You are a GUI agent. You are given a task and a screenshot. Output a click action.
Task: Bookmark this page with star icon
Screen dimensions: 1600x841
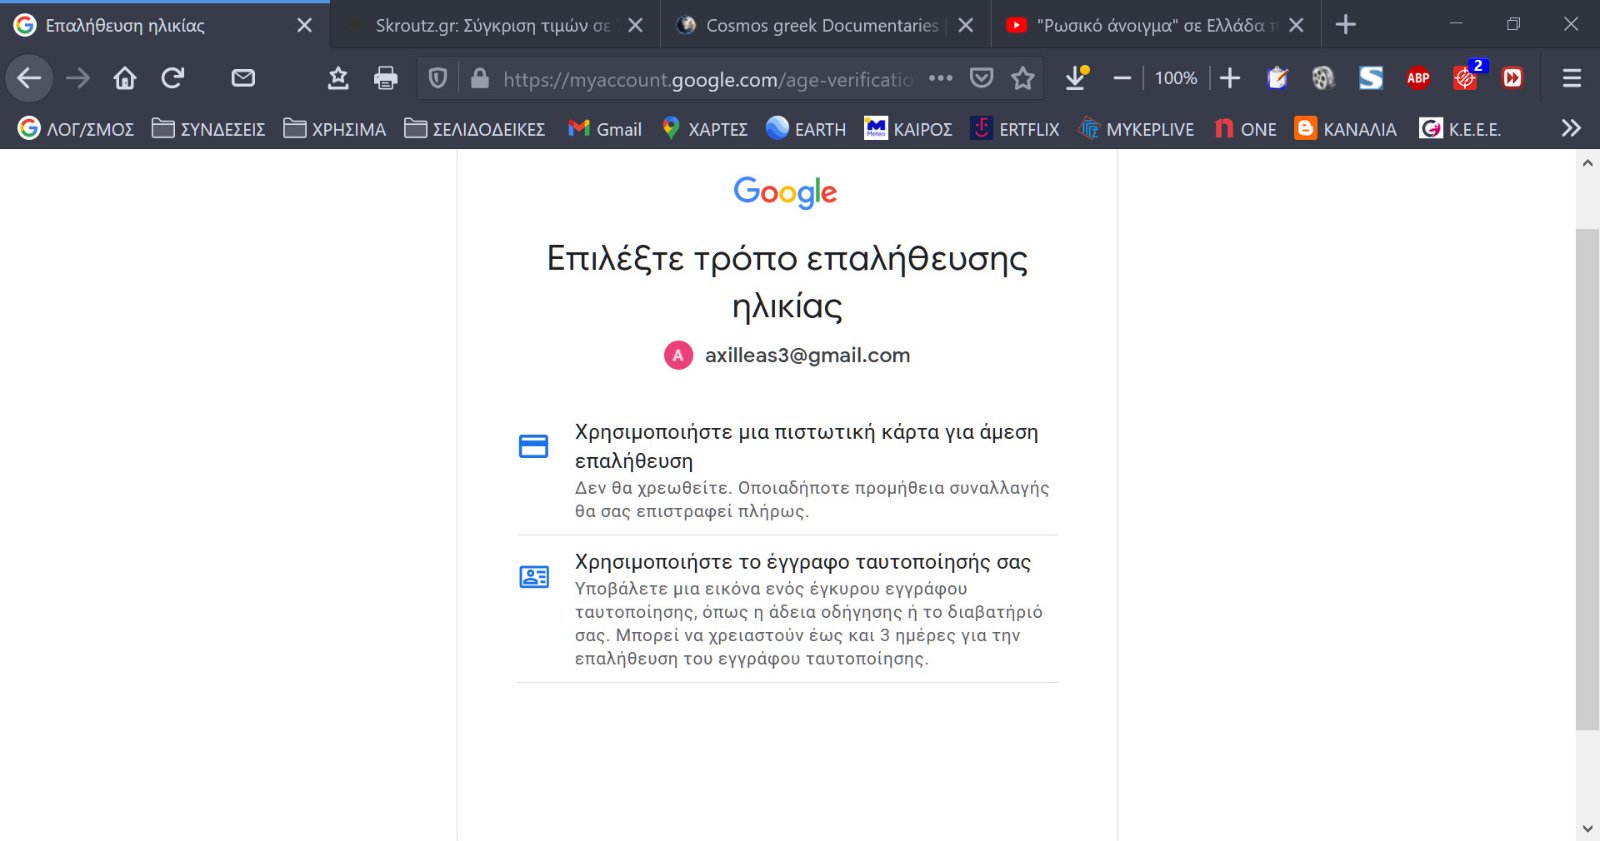[x=1023, y=78]
